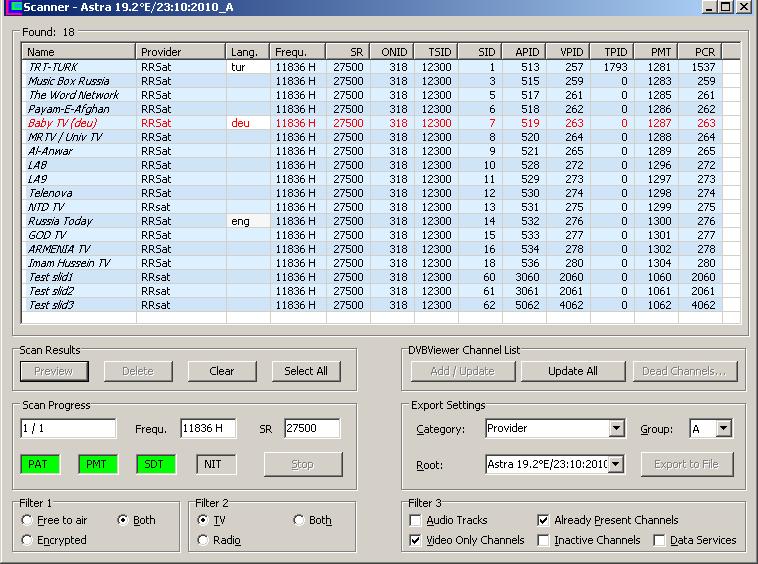Click the Update All button
This screenshot has width=758, height=564.
tap(573, 371)
